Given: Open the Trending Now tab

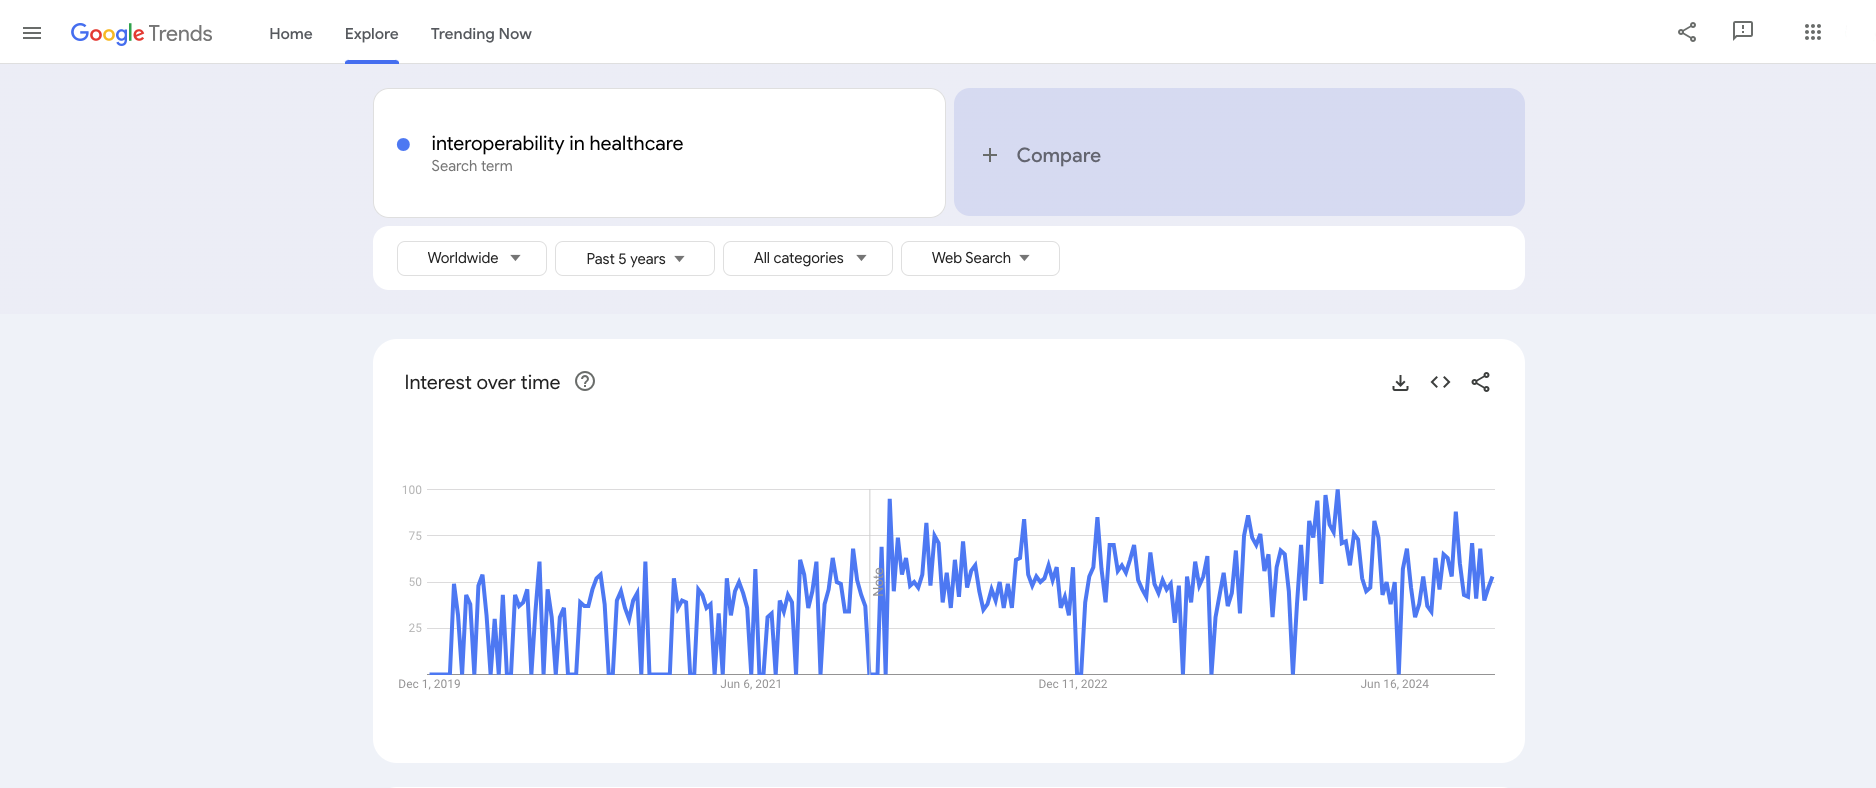Looking at the screenshot, I should (481, 33).
